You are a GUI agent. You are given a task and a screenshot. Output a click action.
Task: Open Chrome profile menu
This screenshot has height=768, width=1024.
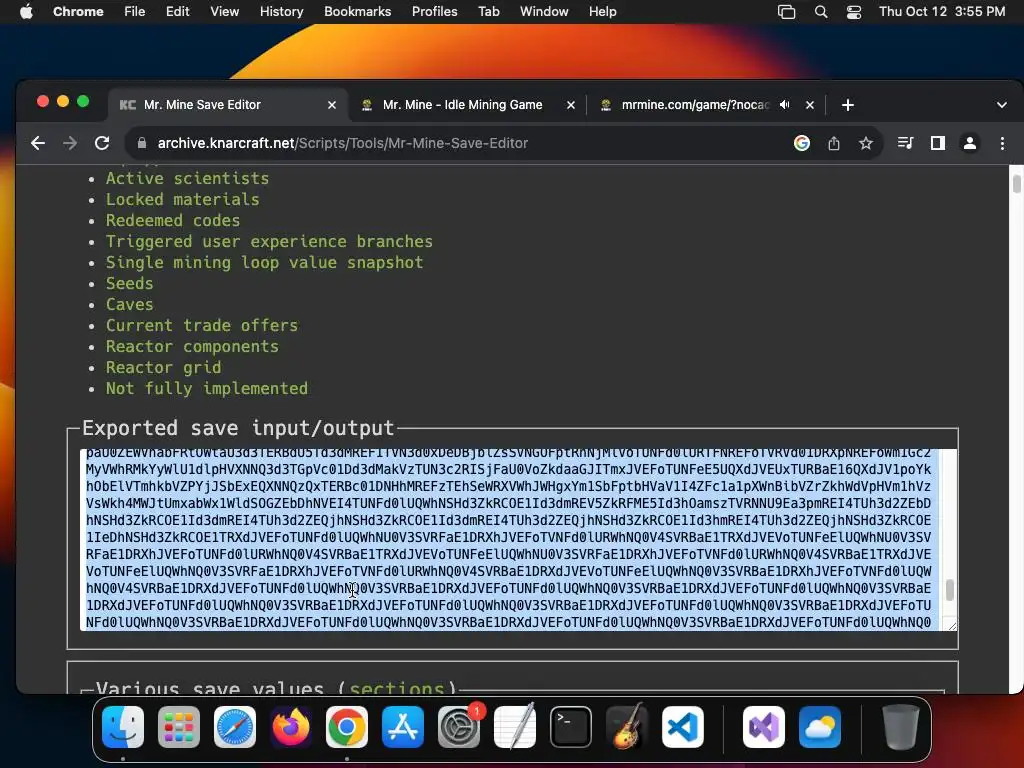coord(970,143)
